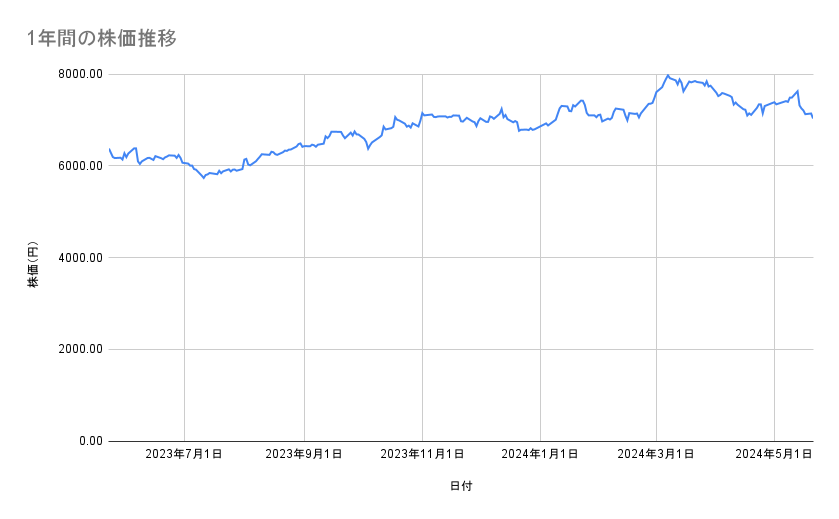Click the blue line above 2024年1月1日
The width and height of the screenshot is (839, 519).
[540, 126]
